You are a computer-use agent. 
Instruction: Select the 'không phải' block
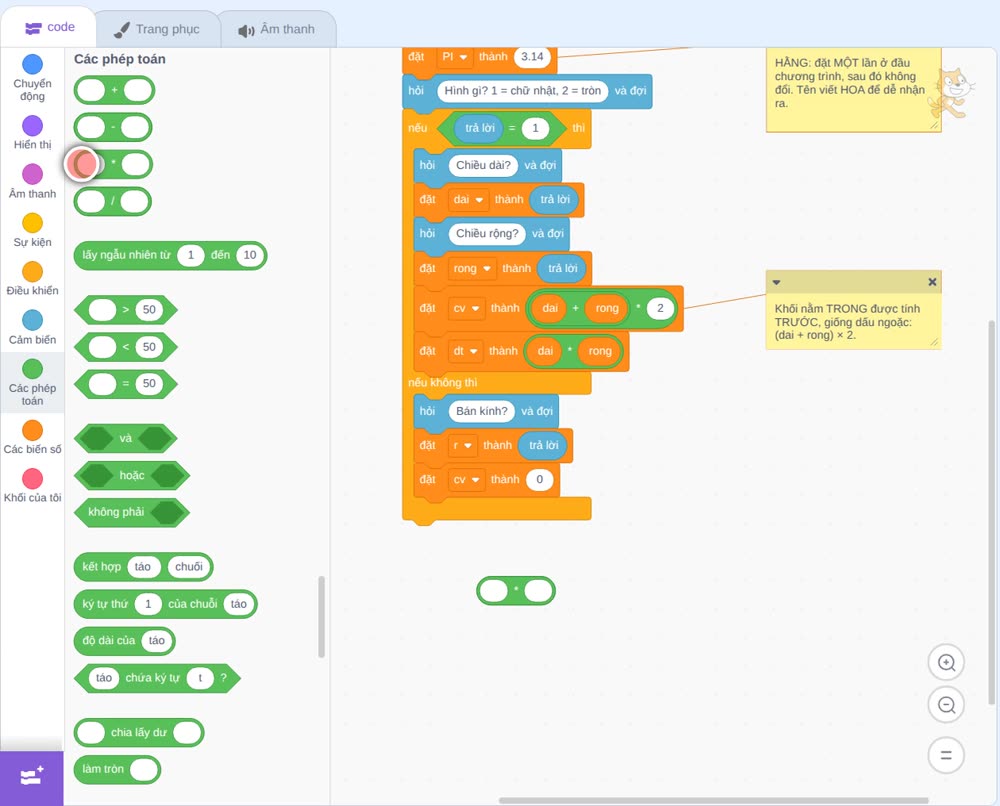point(132,512)
